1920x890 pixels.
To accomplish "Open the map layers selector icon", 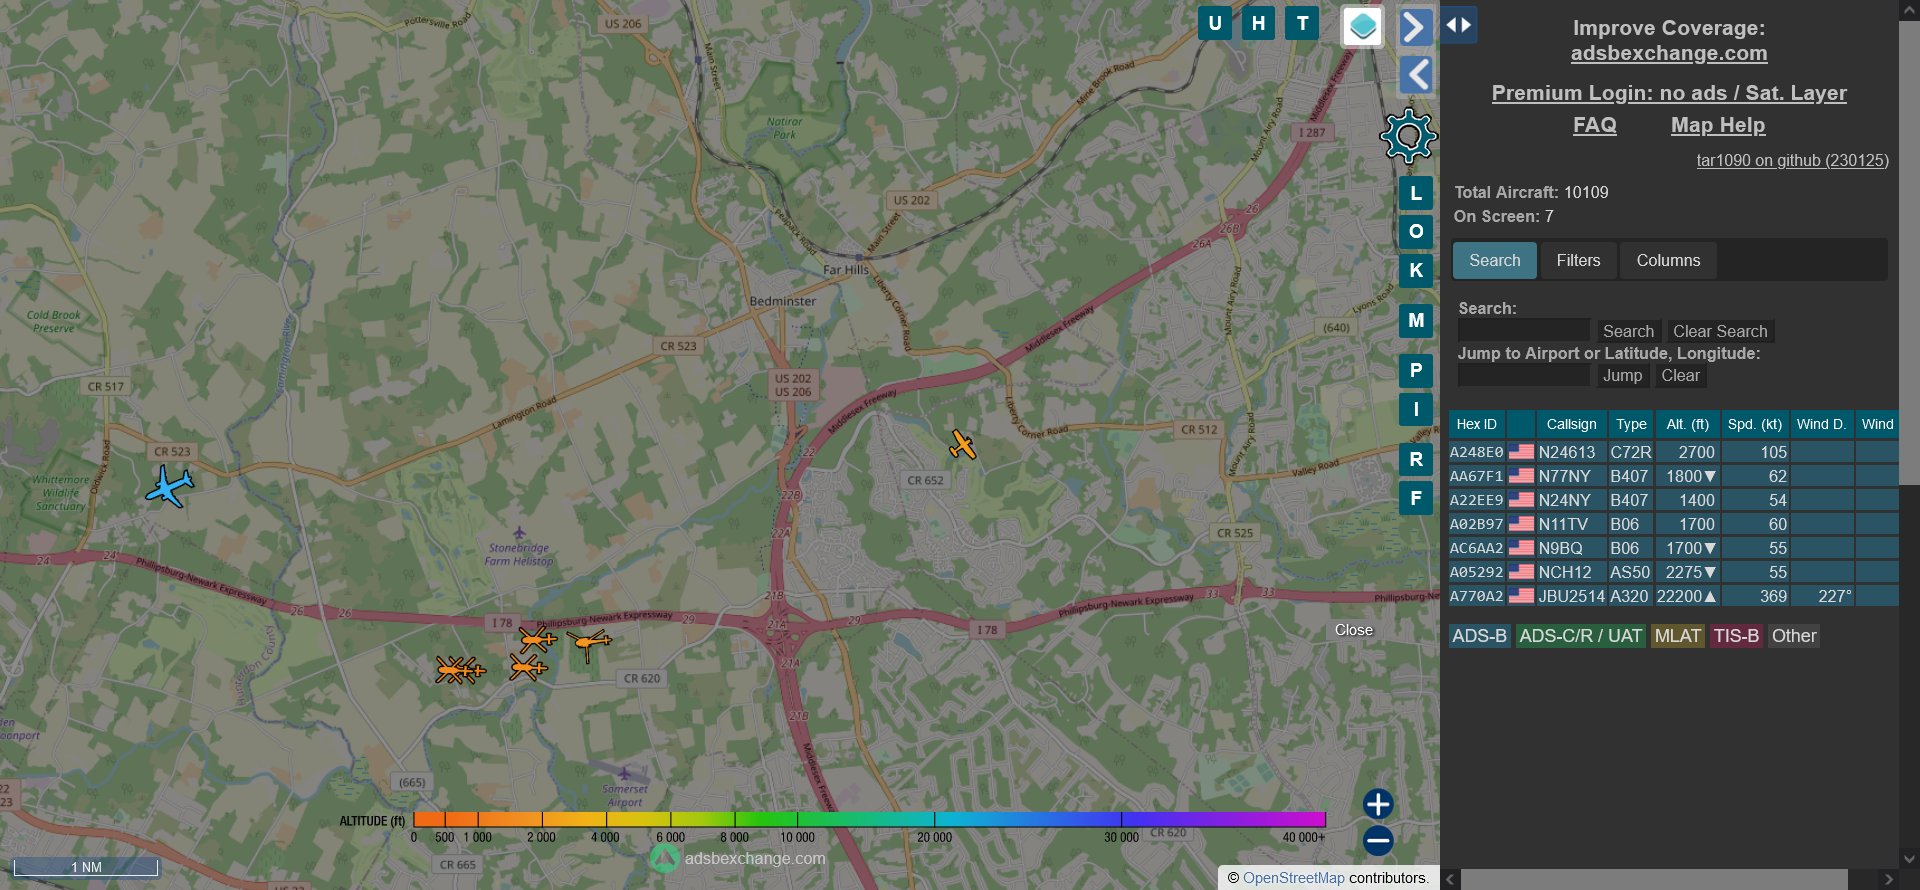I will coord(1362,27).
